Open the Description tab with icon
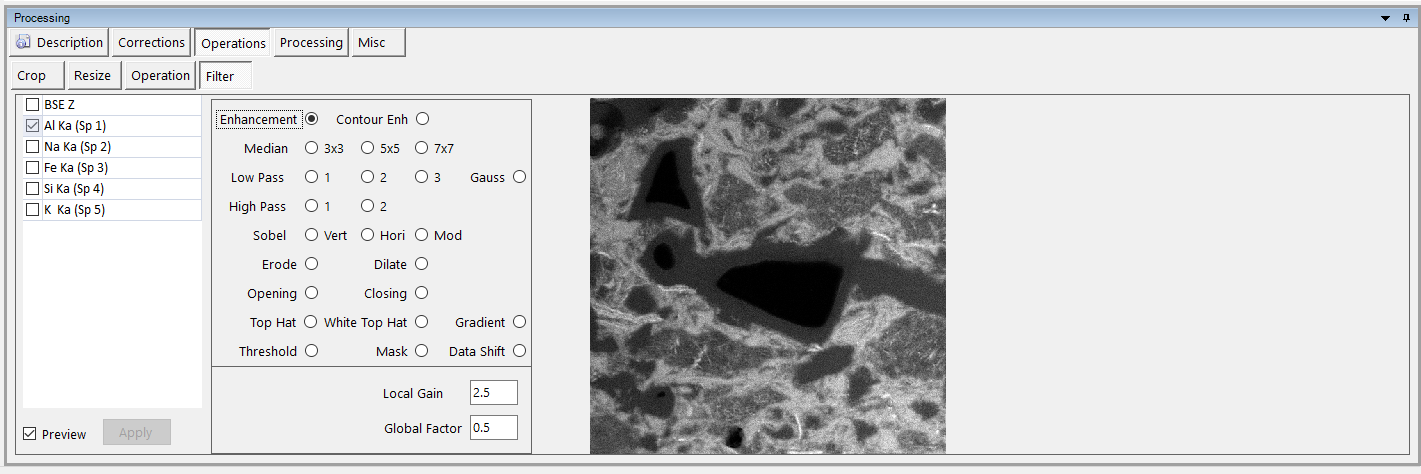The height and width of the screenshot is (474, 1421). click(x=60, y=43)
